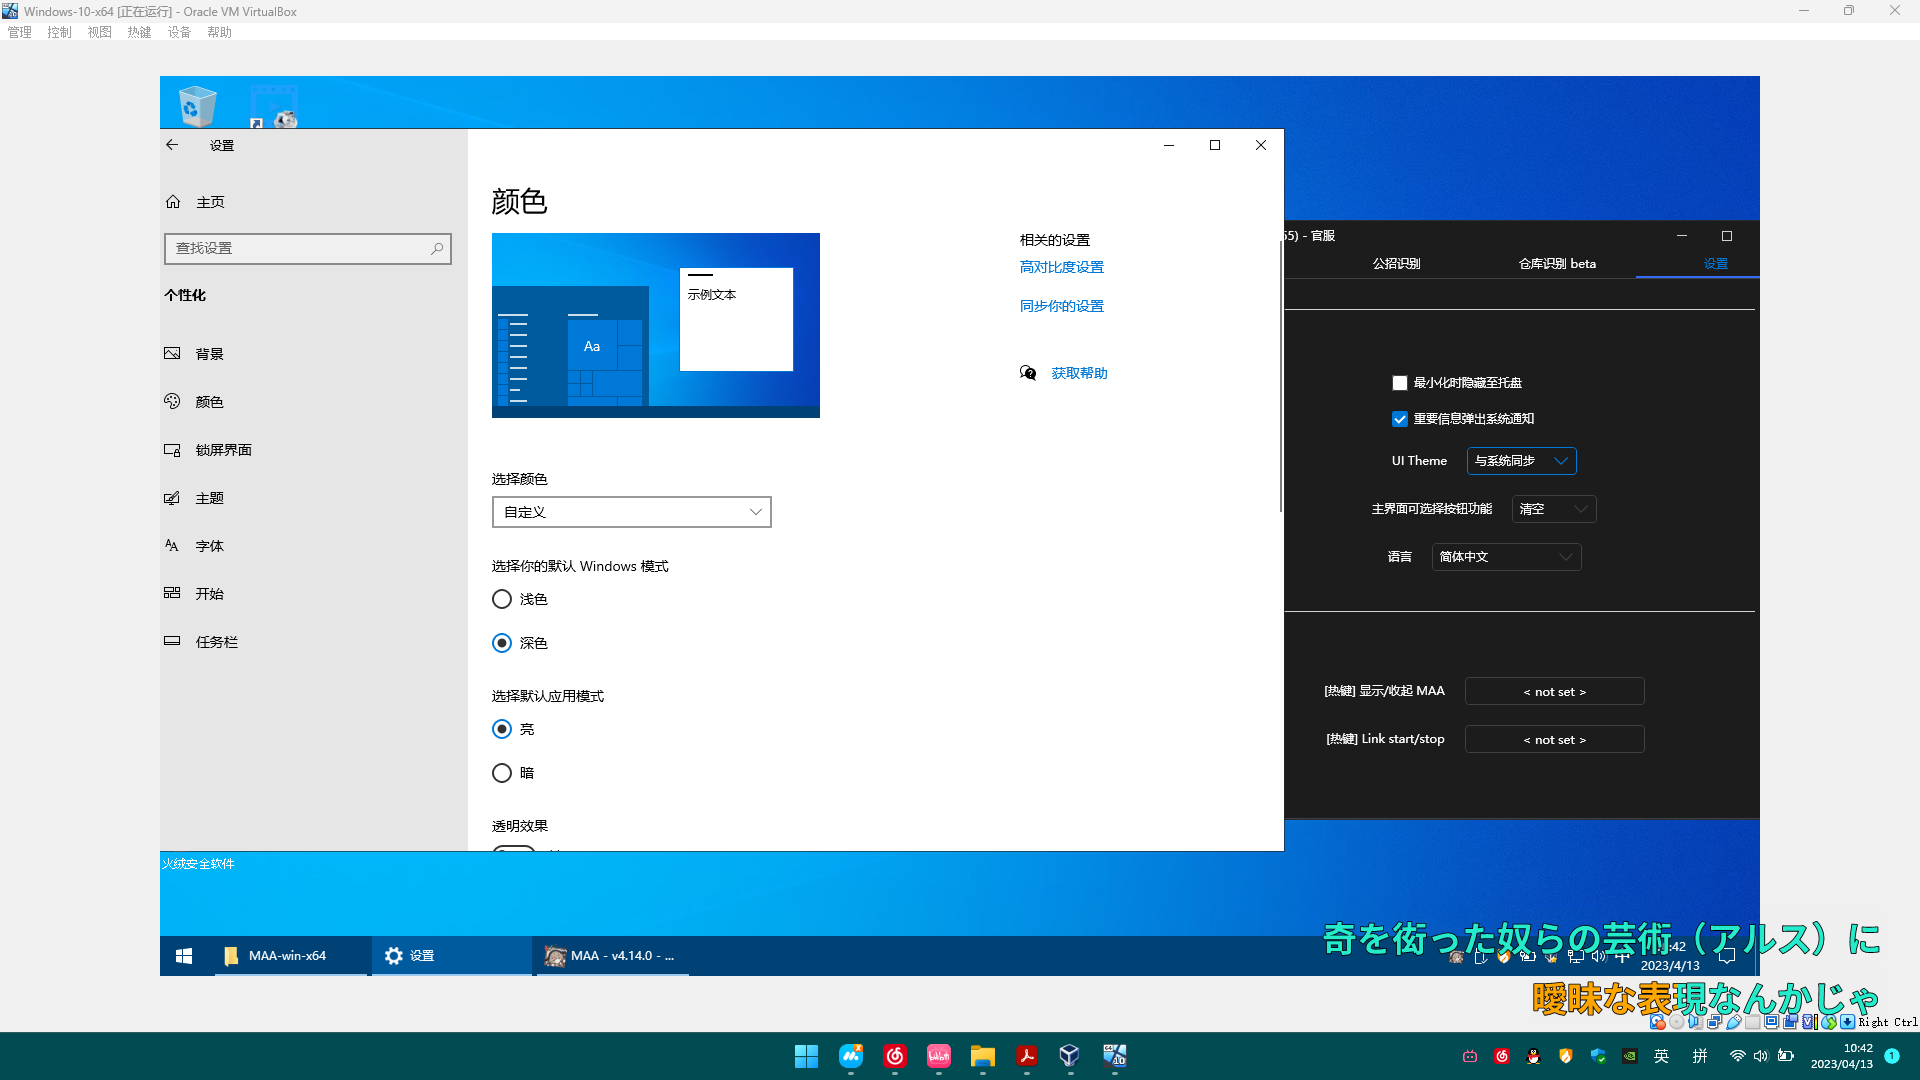
Task: Click the 高对比度设置 link
Action: point(1061,267)
